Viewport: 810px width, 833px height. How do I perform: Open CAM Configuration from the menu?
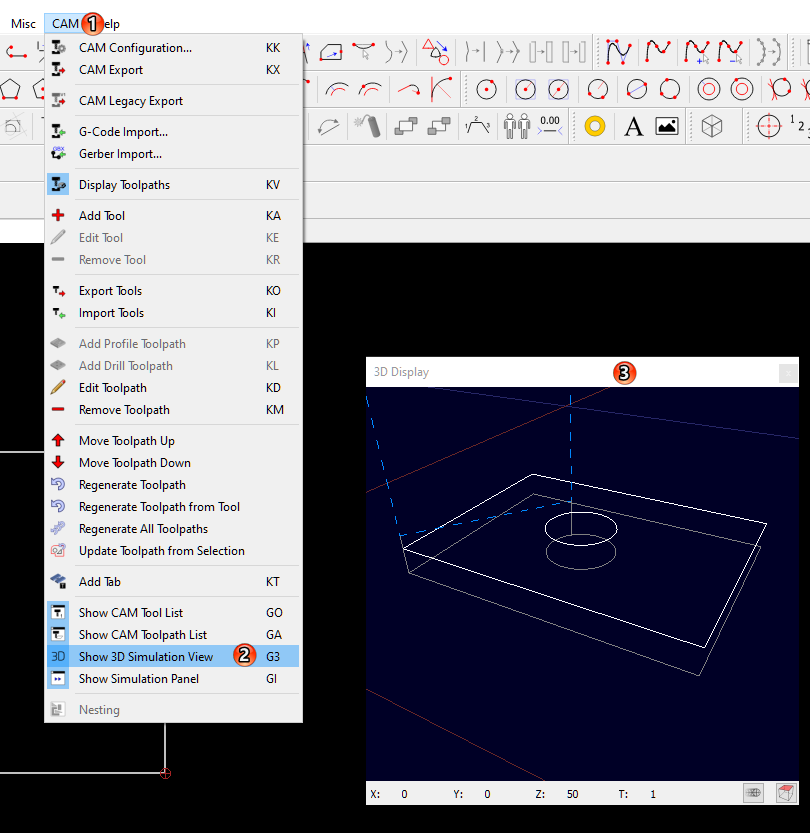tap(173, 48)
